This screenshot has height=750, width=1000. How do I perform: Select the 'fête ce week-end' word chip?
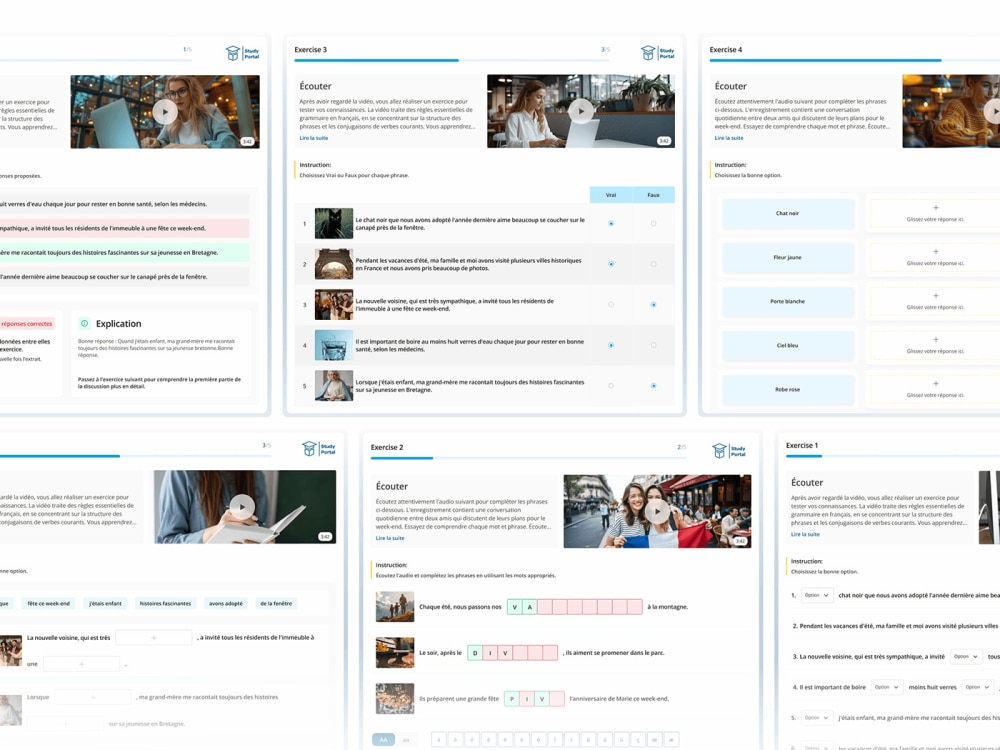[48, 603]
